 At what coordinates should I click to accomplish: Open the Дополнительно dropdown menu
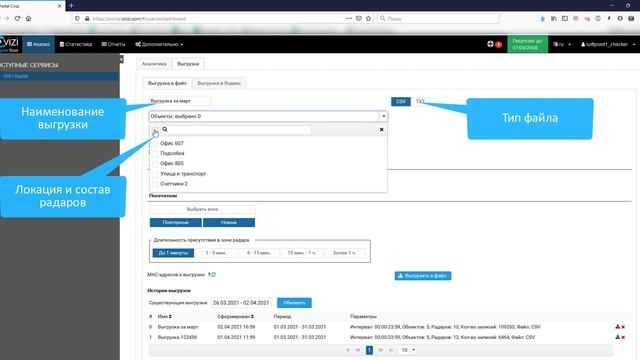click(x=159, y=44)
